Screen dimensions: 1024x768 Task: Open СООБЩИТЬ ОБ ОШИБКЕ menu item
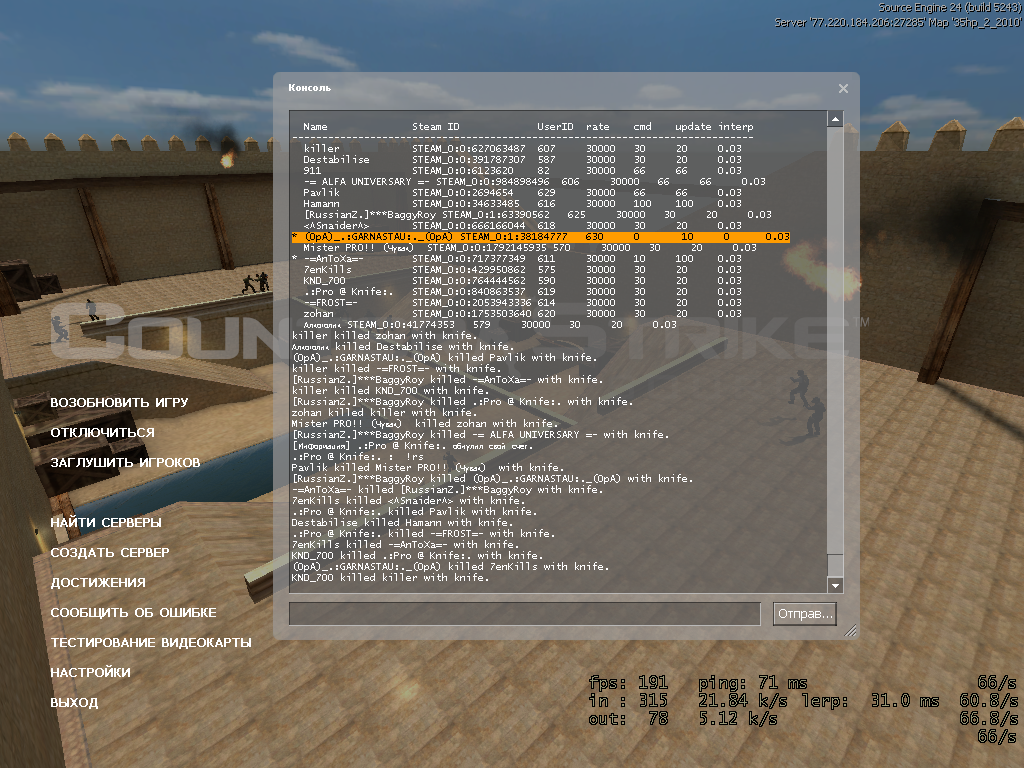pyautogui.click(x=133, y=613)
